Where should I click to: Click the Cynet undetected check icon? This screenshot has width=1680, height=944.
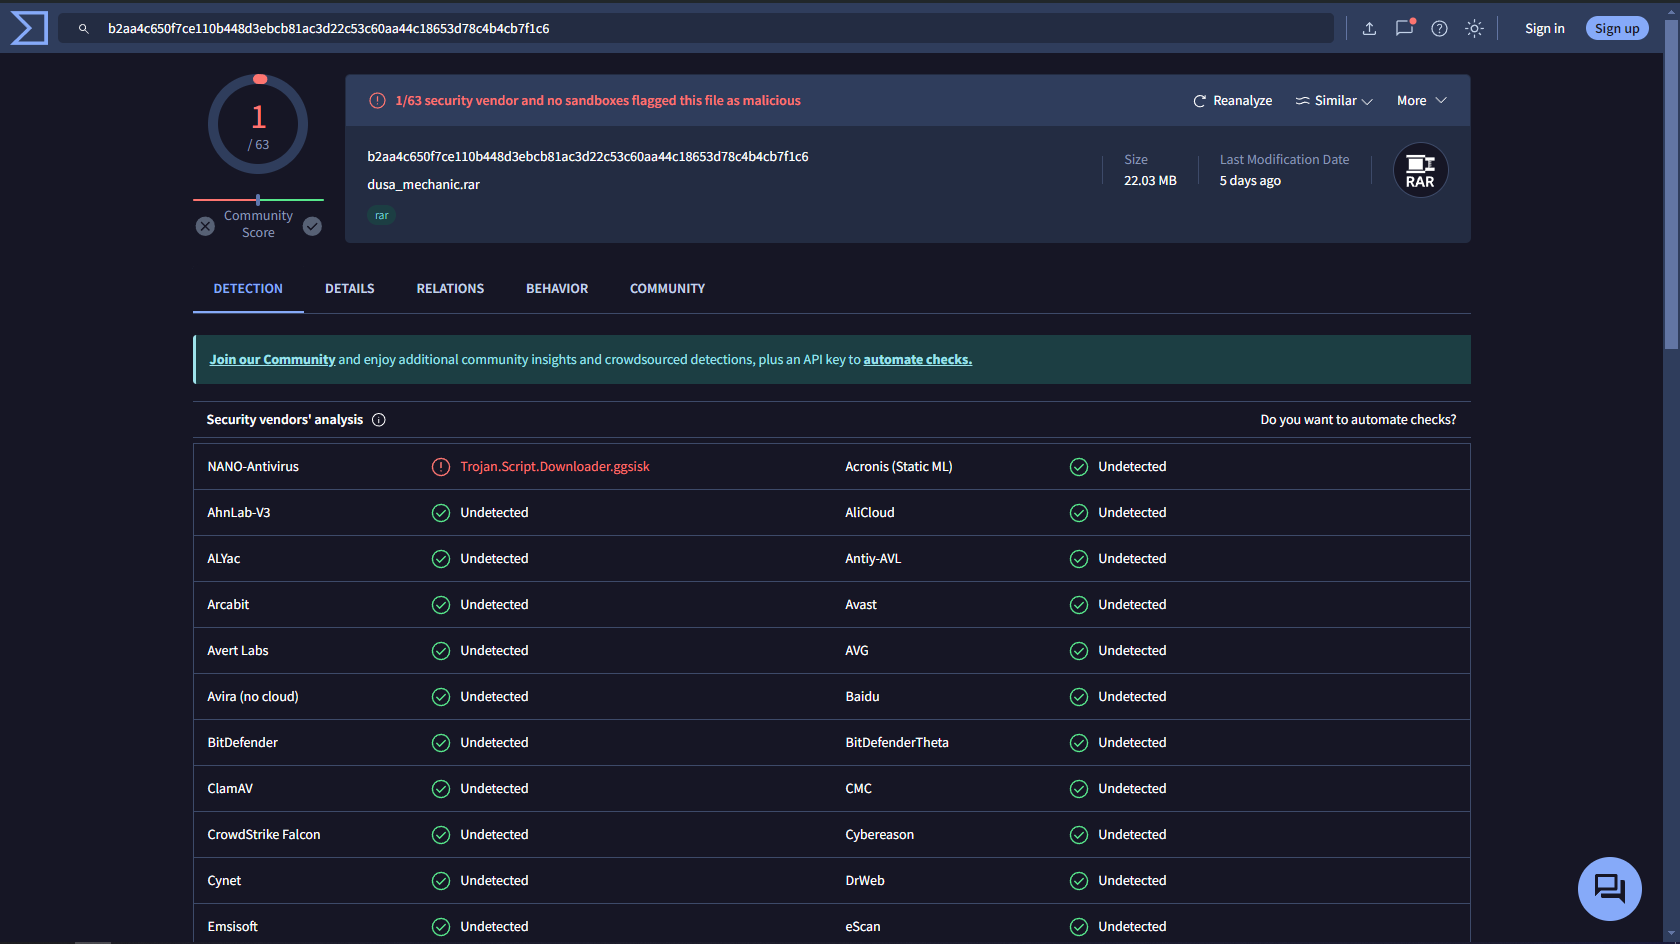point(441,881)
